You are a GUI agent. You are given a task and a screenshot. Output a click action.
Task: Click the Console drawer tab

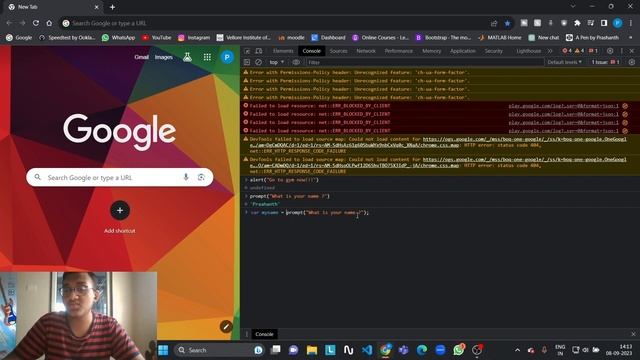coord(264,334)
